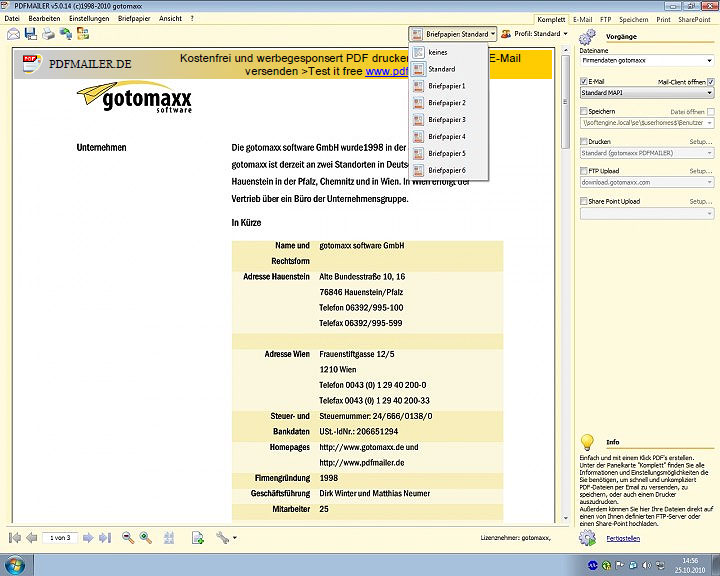Screen dimensions: 720x576
Task: Toggle the Mail-Client öffnen checkbox
Action: [711, 82]
